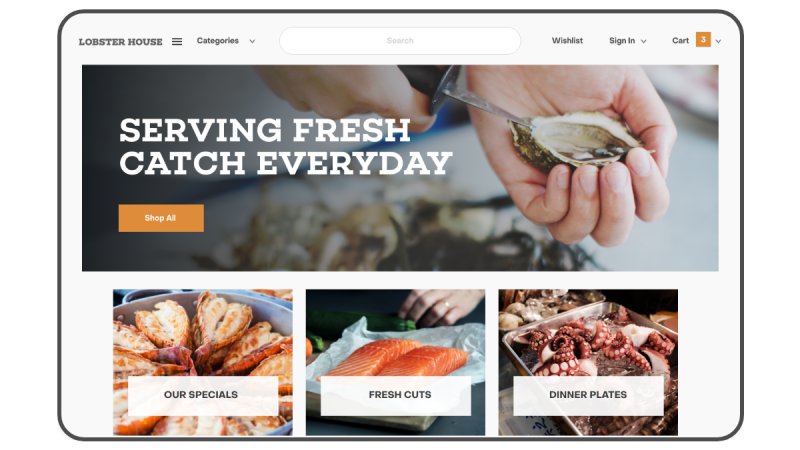Open the Categories menu
Image resolution: width=800 pixels, height=450 pixels.
tap(217, 41)
